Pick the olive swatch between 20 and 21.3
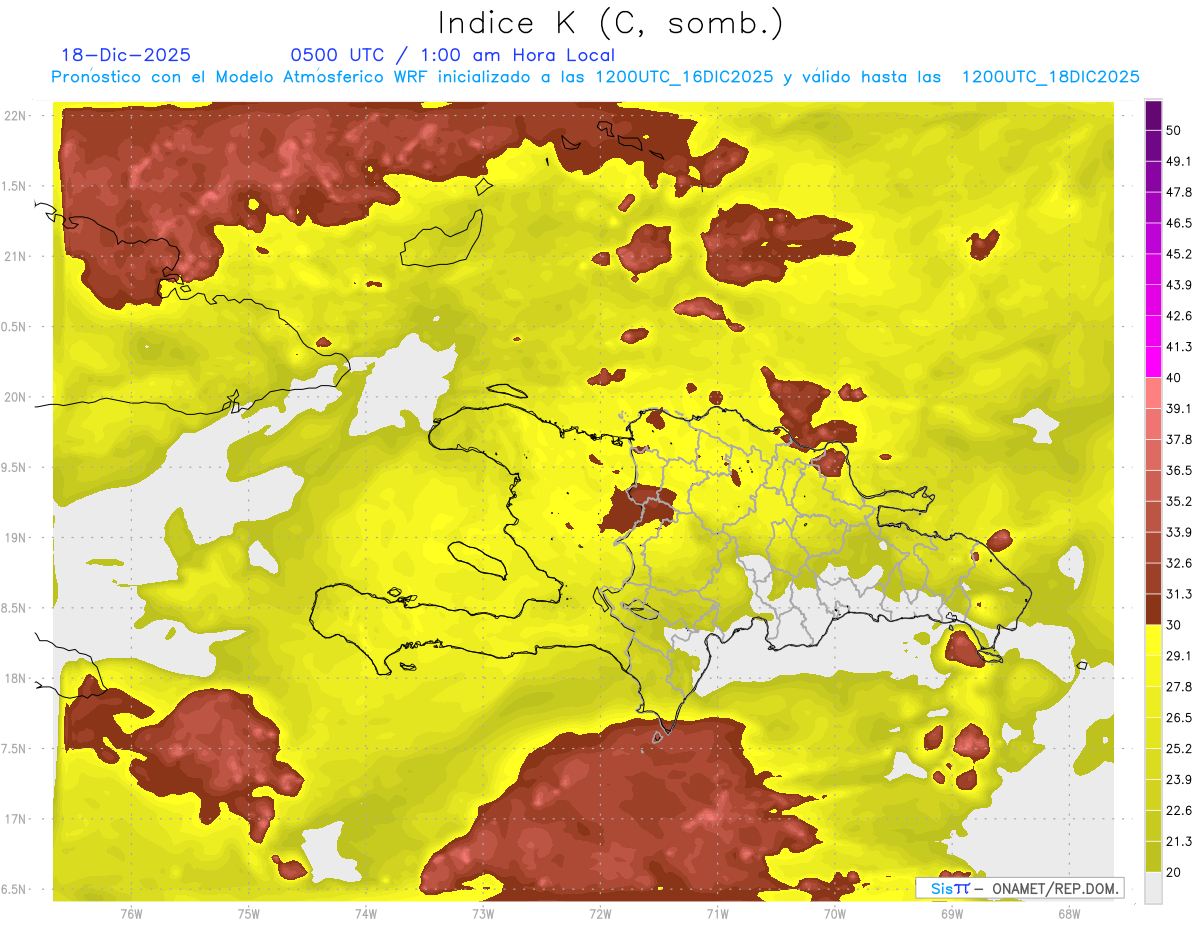Image resolution: width=1200 pixels, height=927 pixels. (x=1153, y=856)
